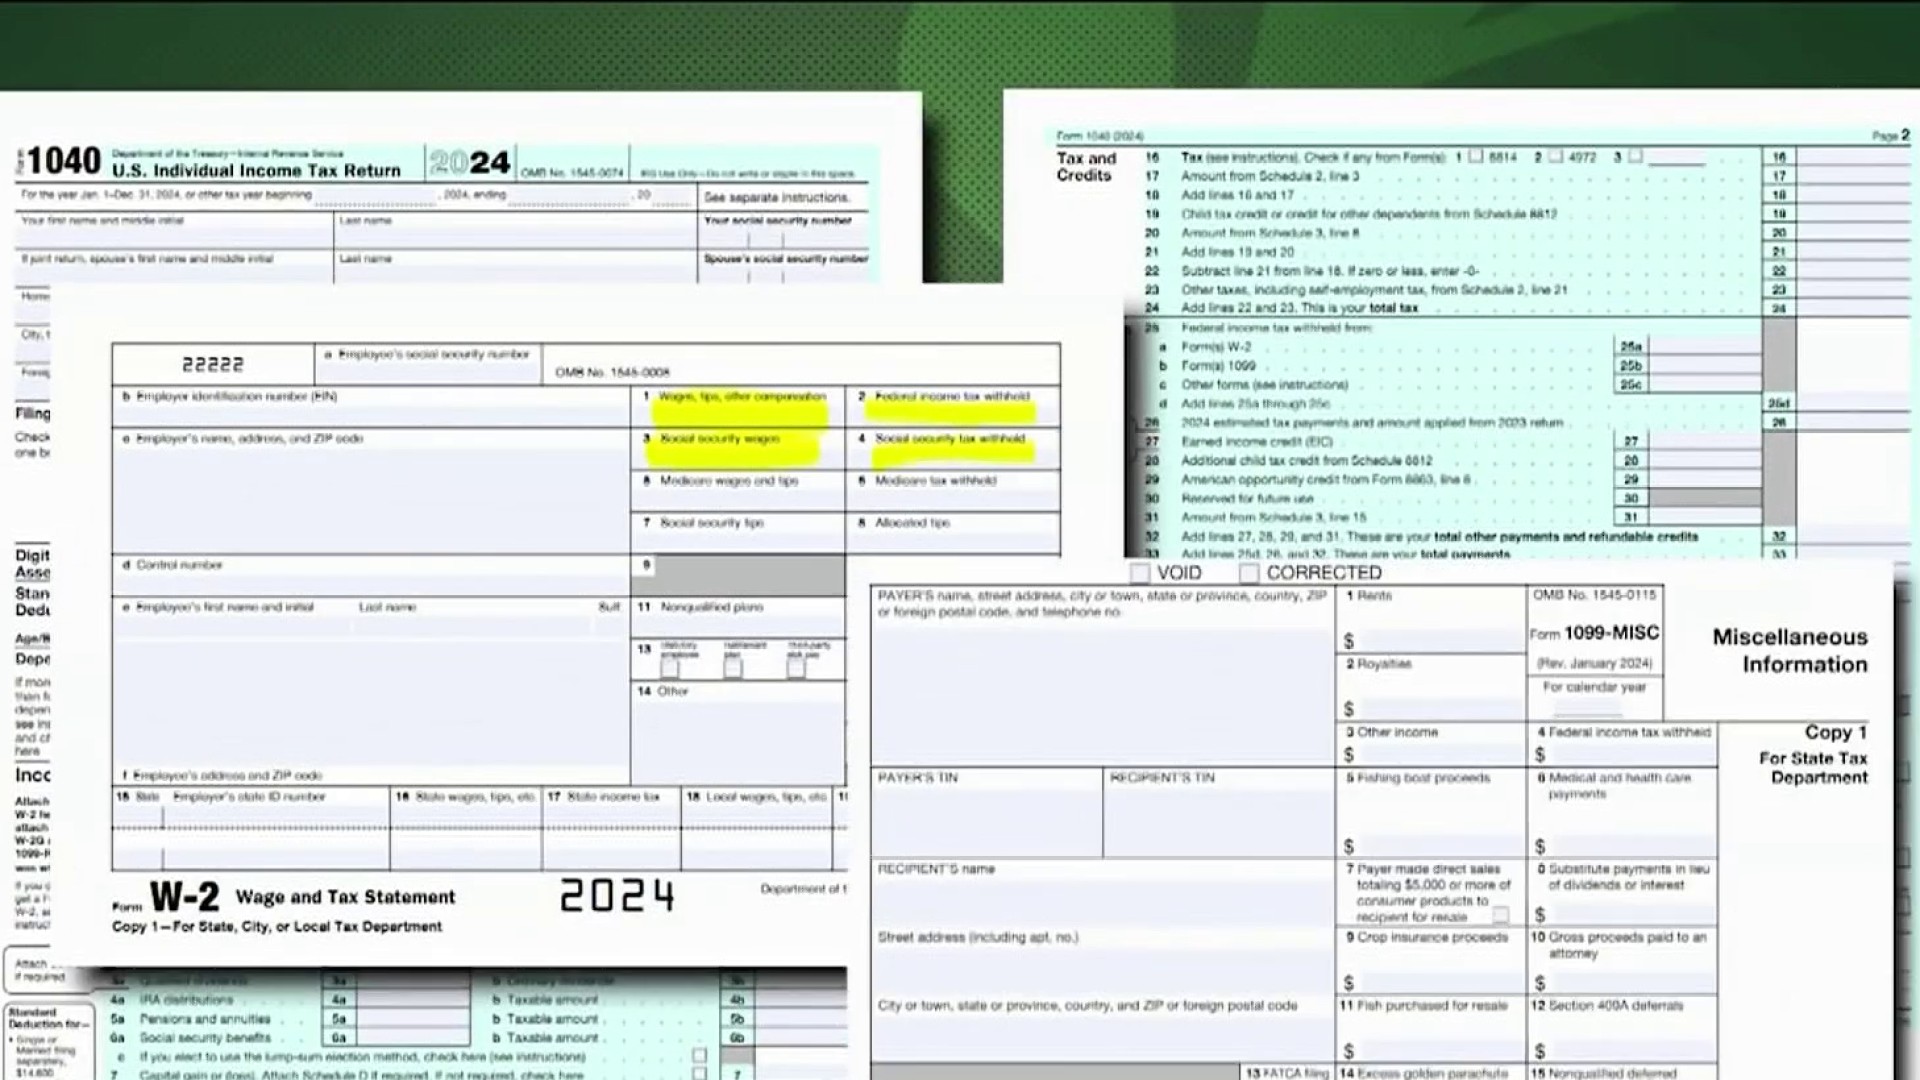Click 1099-MISC box 6 Medical and health care payments

[1623, 813]
